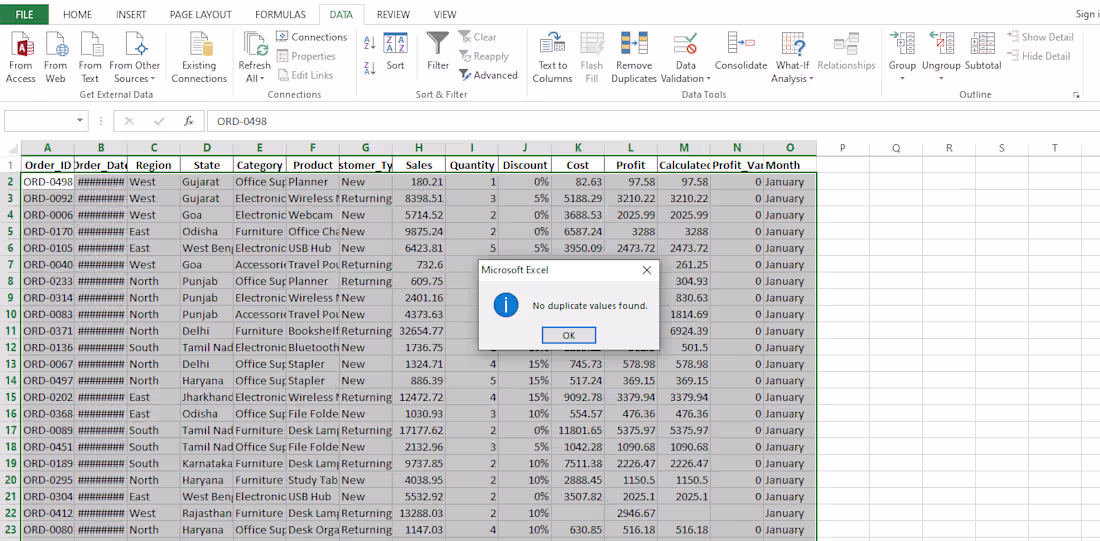This screenshot has height=541, width=1100.
Task: Click the Rajasthan state cell
Action: point(207,513)
